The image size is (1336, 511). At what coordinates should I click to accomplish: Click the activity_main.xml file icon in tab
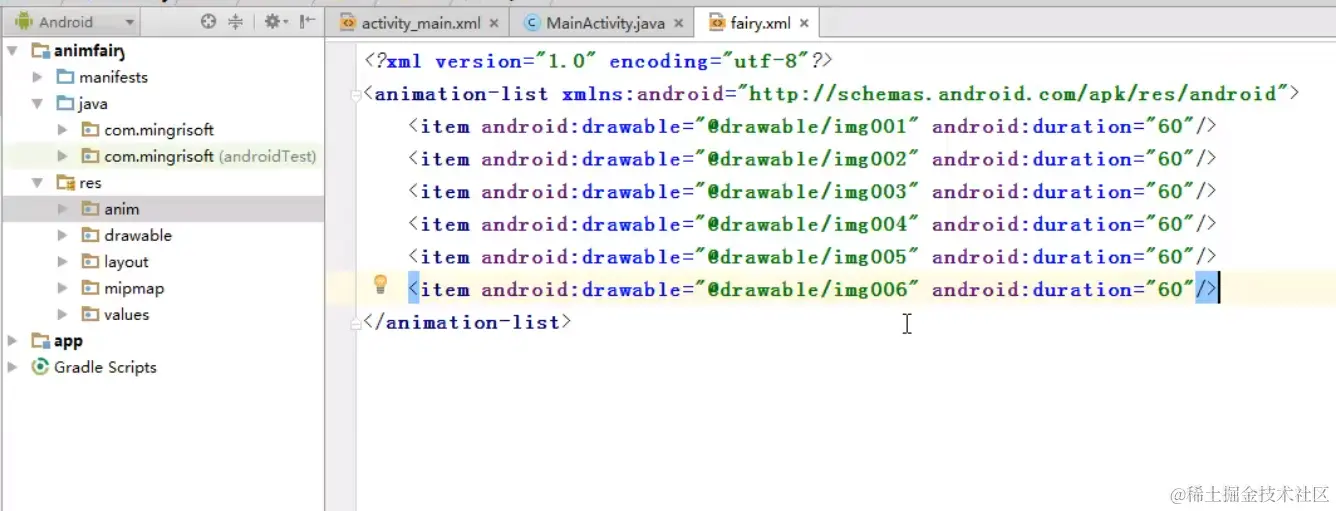coord(348,22)
